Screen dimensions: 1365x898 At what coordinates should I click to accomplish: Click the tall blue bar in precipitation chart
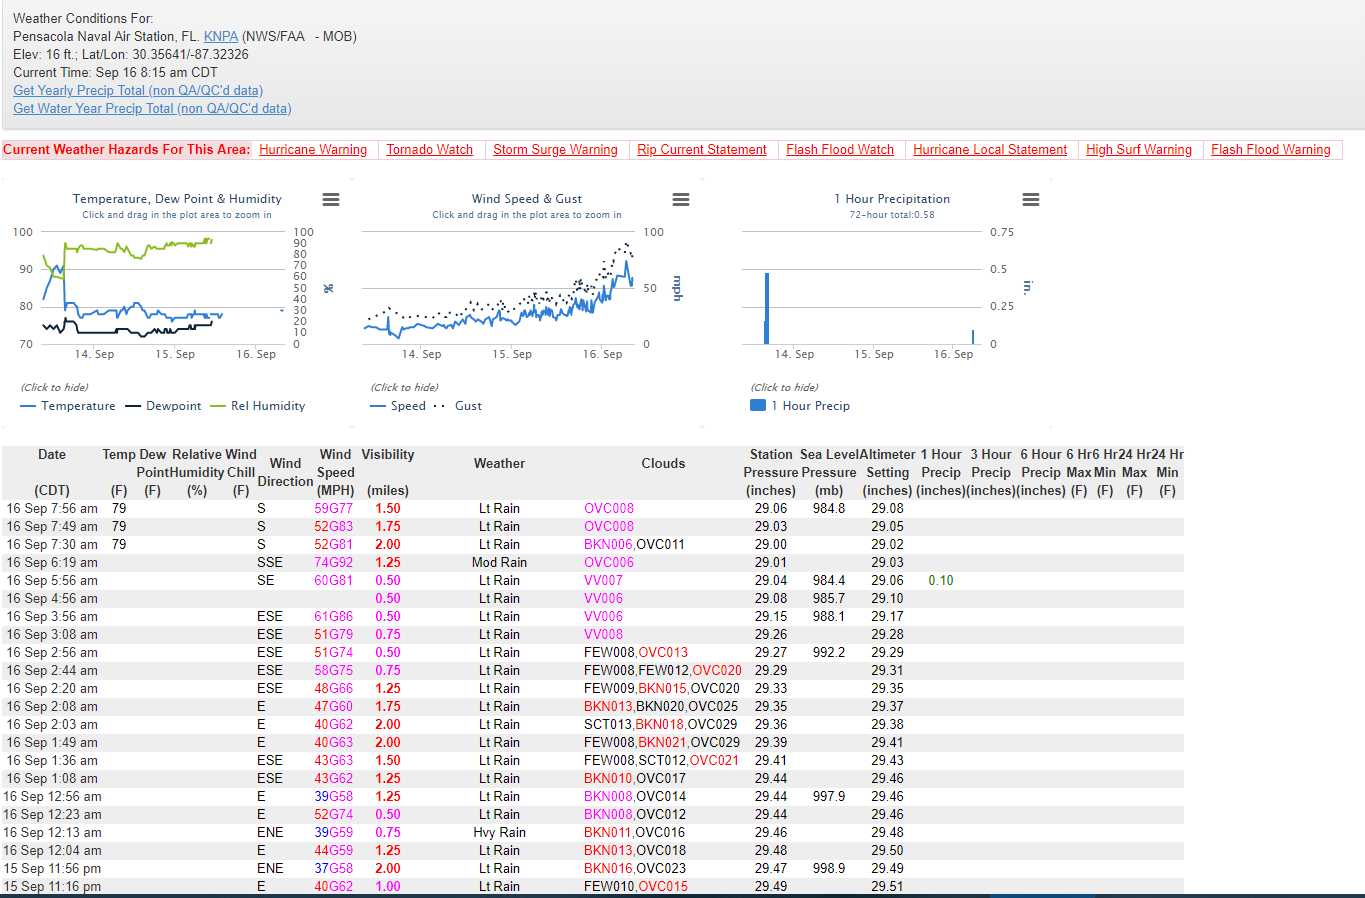tap(767, 308)
